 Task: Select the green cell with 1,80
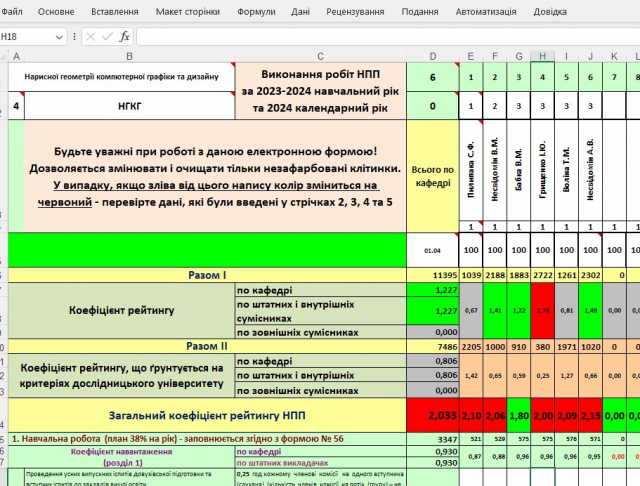(519, 415)
